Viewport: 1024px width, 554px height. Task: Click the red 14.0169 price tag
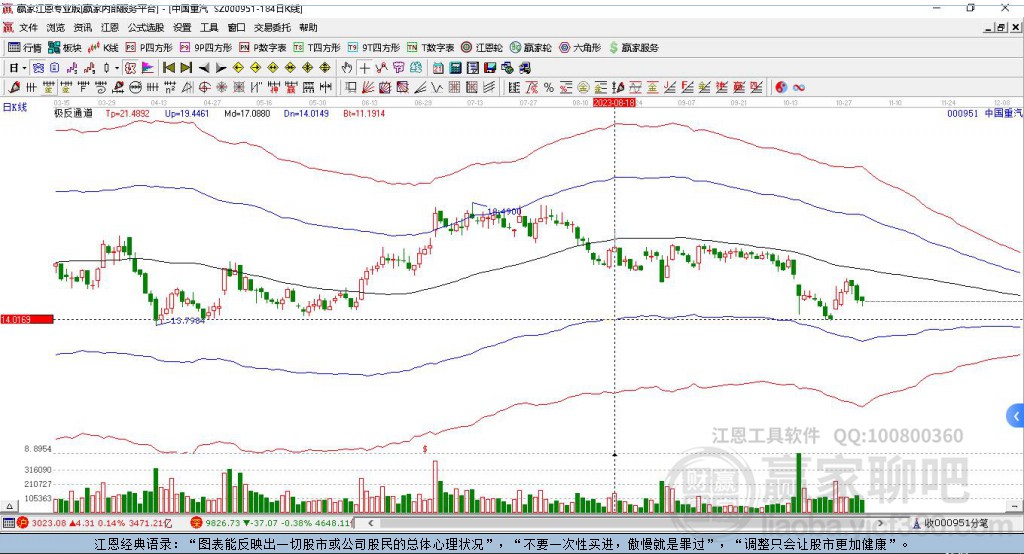coord(27,319)
